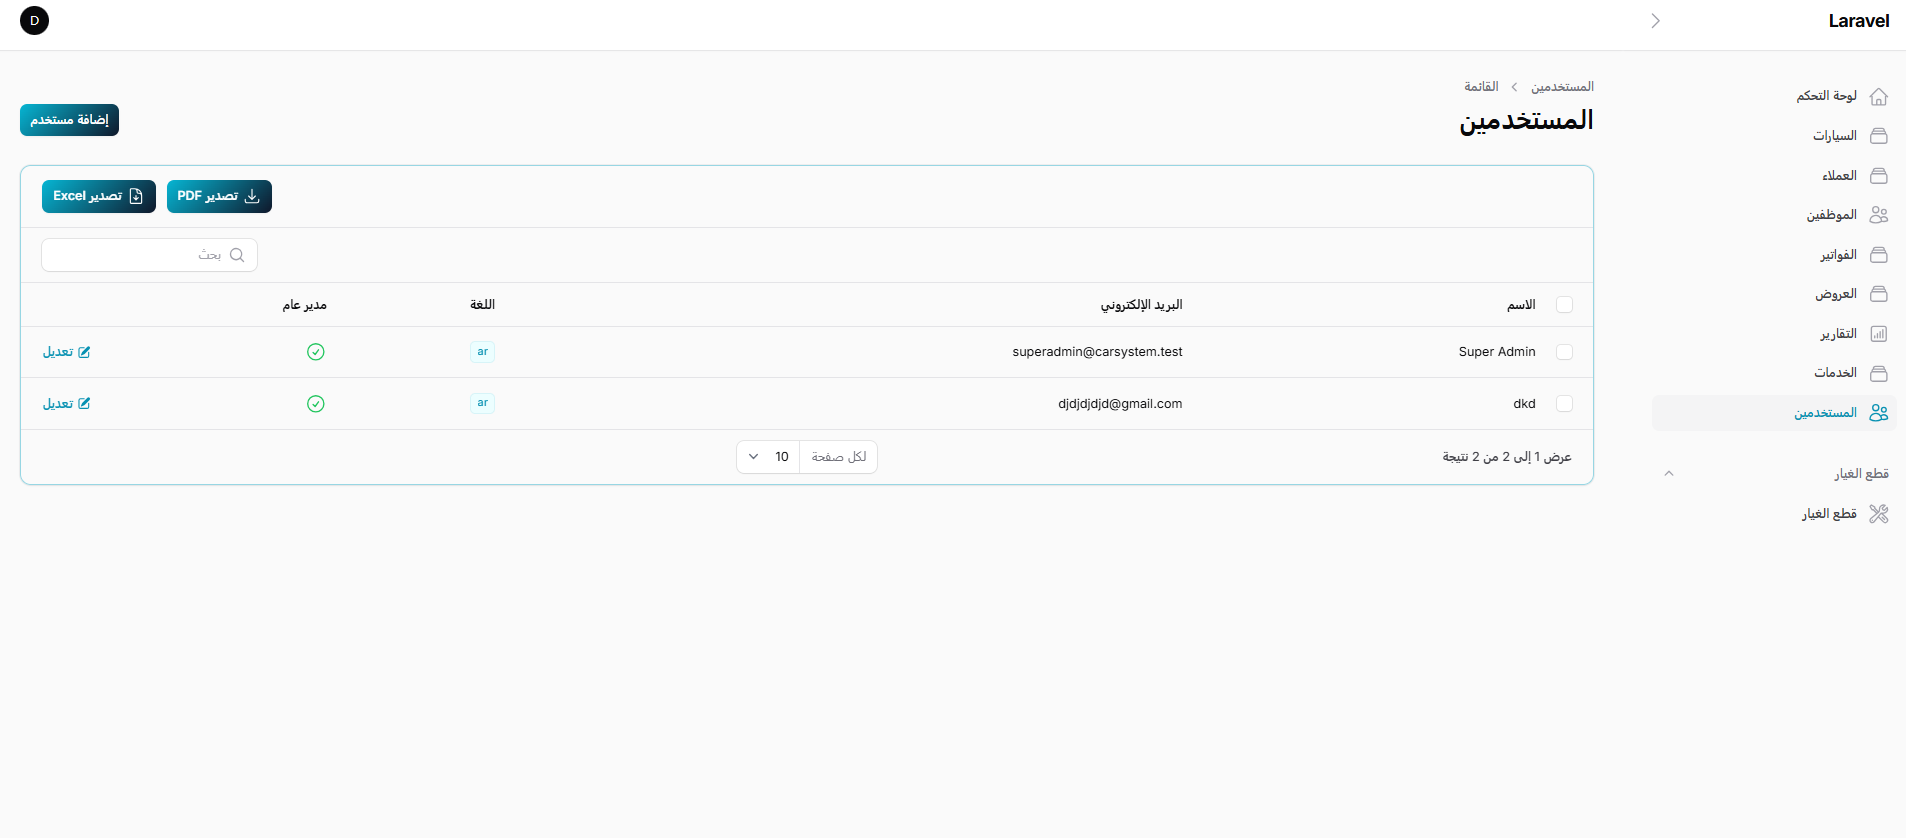Click the تصدير Excel button

98,196
